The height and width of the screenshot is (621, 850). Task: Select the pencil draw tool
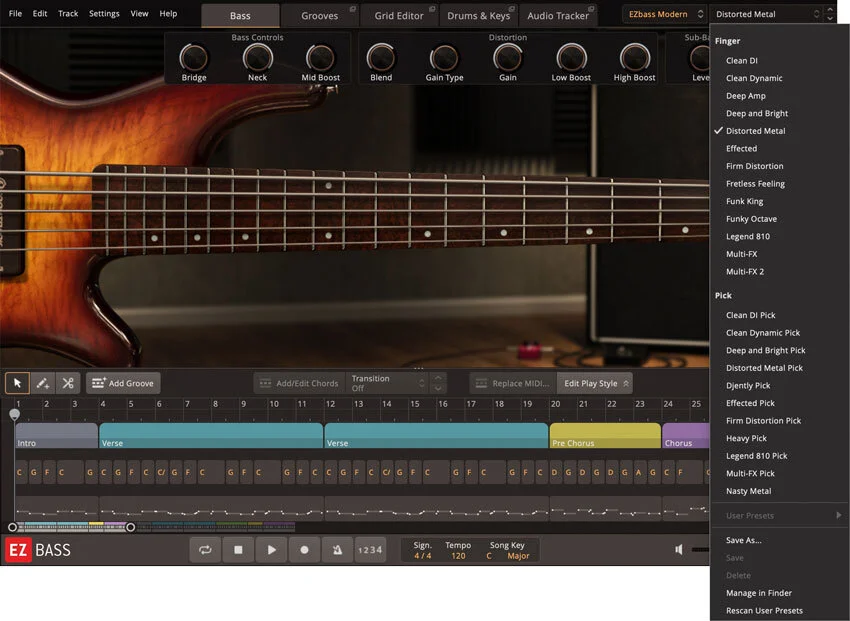pyautogui.click(x=42, y=383)
